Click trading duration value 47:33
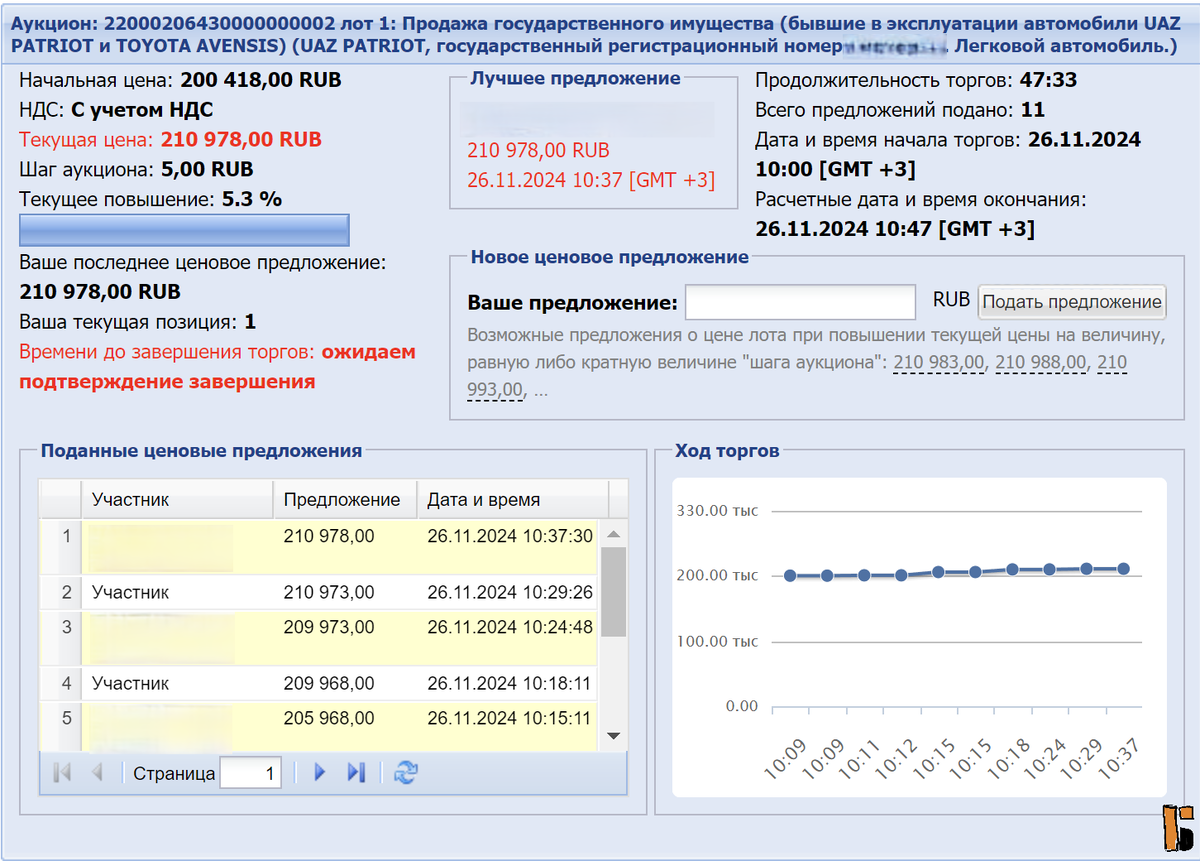This screenshot has width=1200, height=861. coord(1049,80)
